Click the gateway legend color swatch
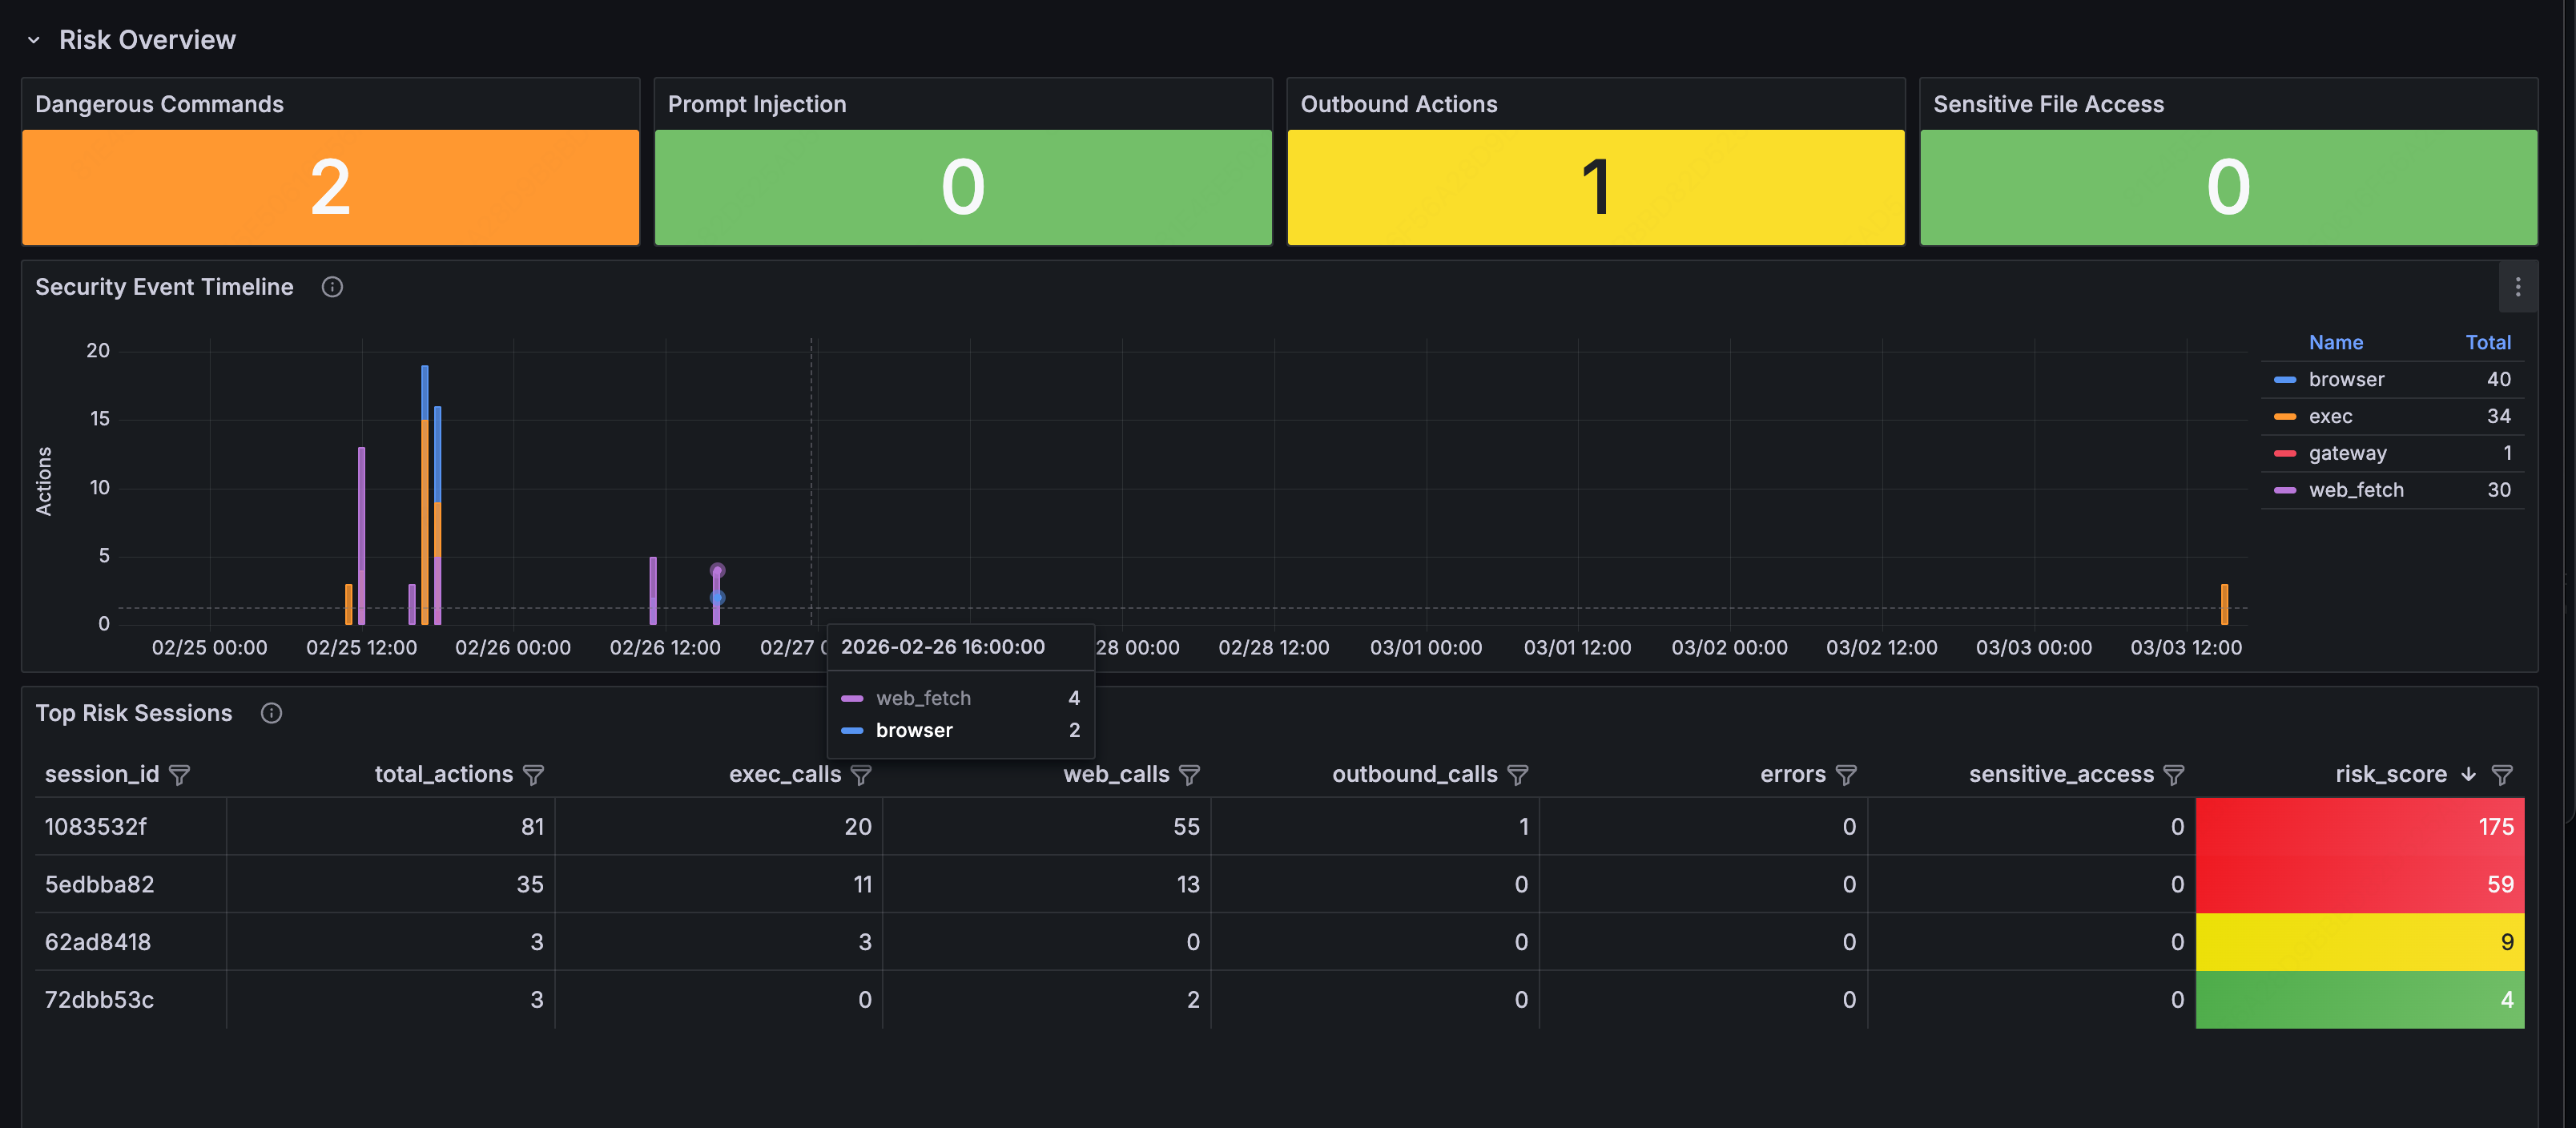This screenshot has height=1128, width=2576. (2284, 454)
